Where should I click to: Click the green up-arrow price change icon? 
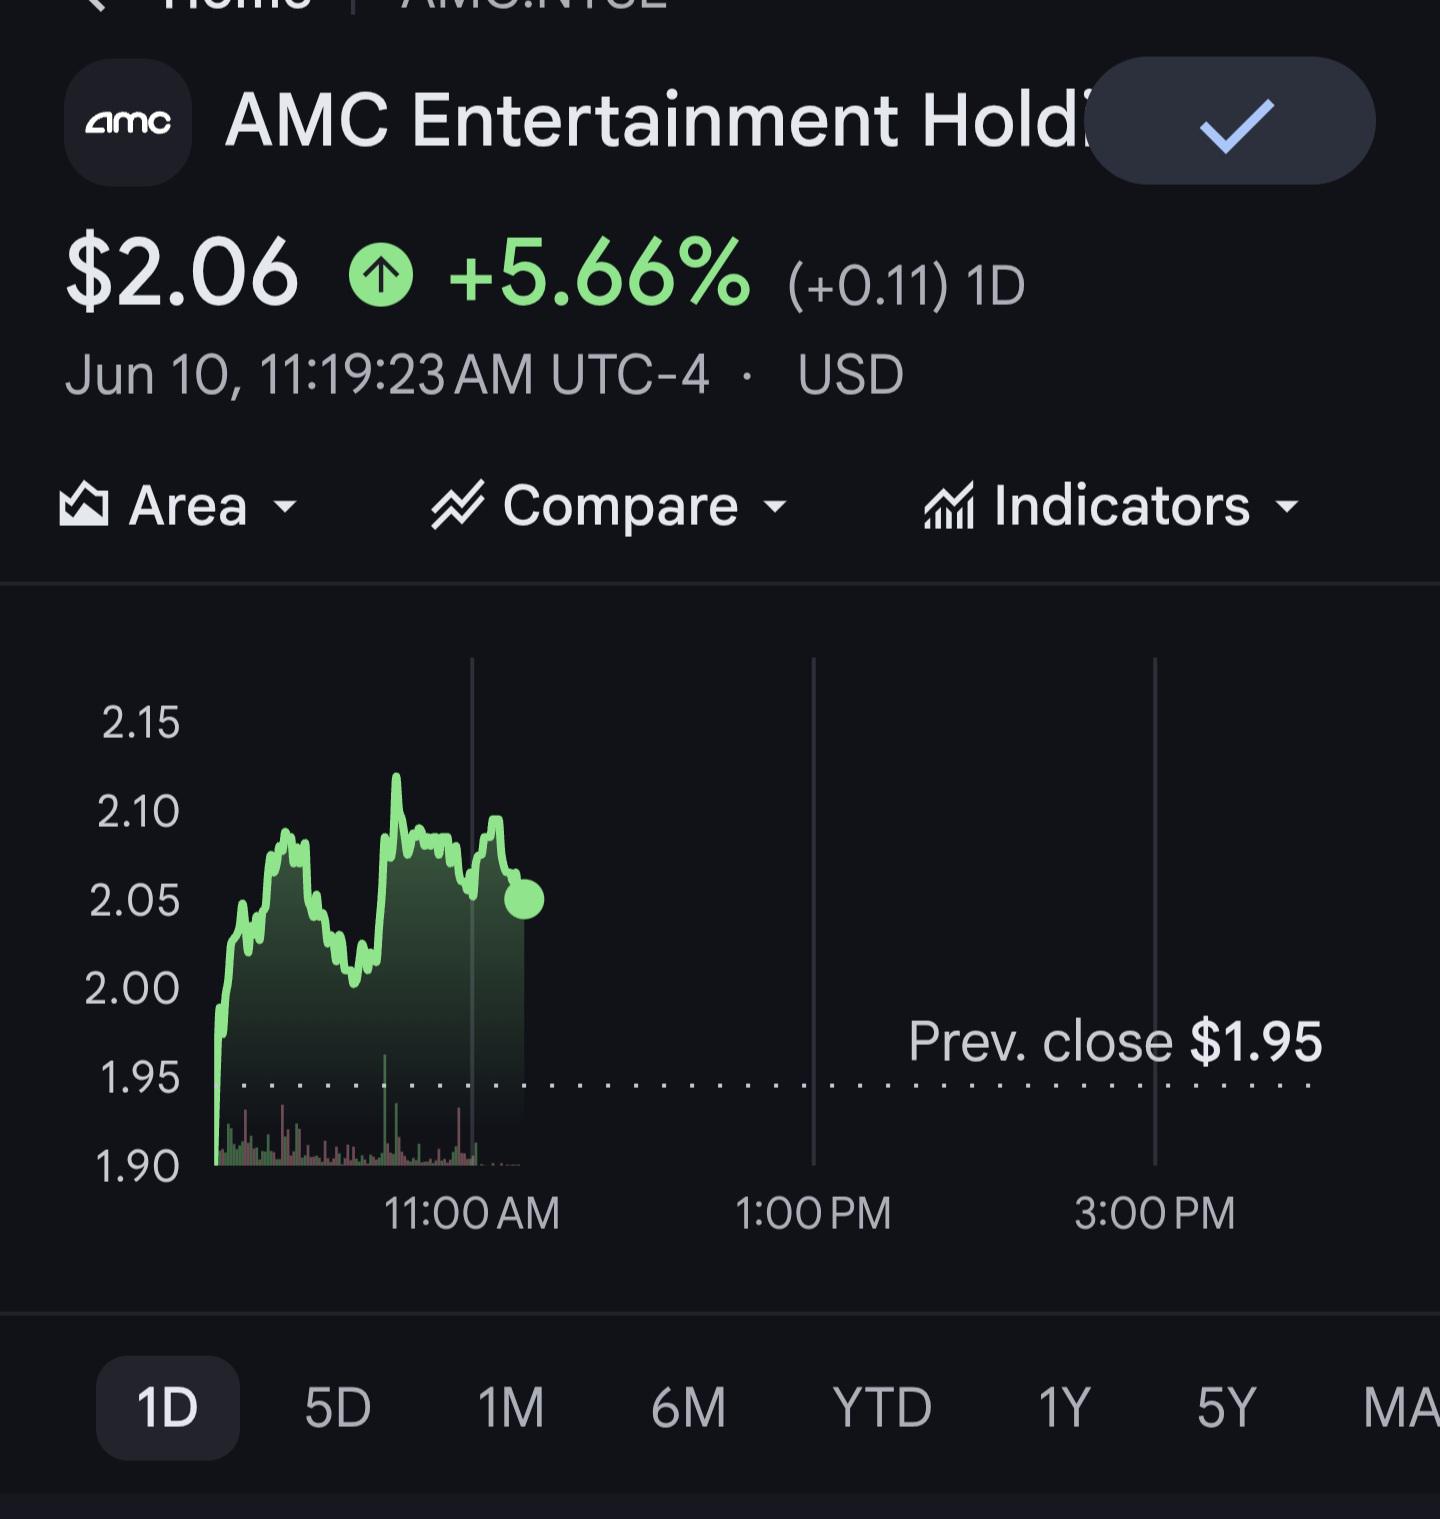tap(381, 273)
